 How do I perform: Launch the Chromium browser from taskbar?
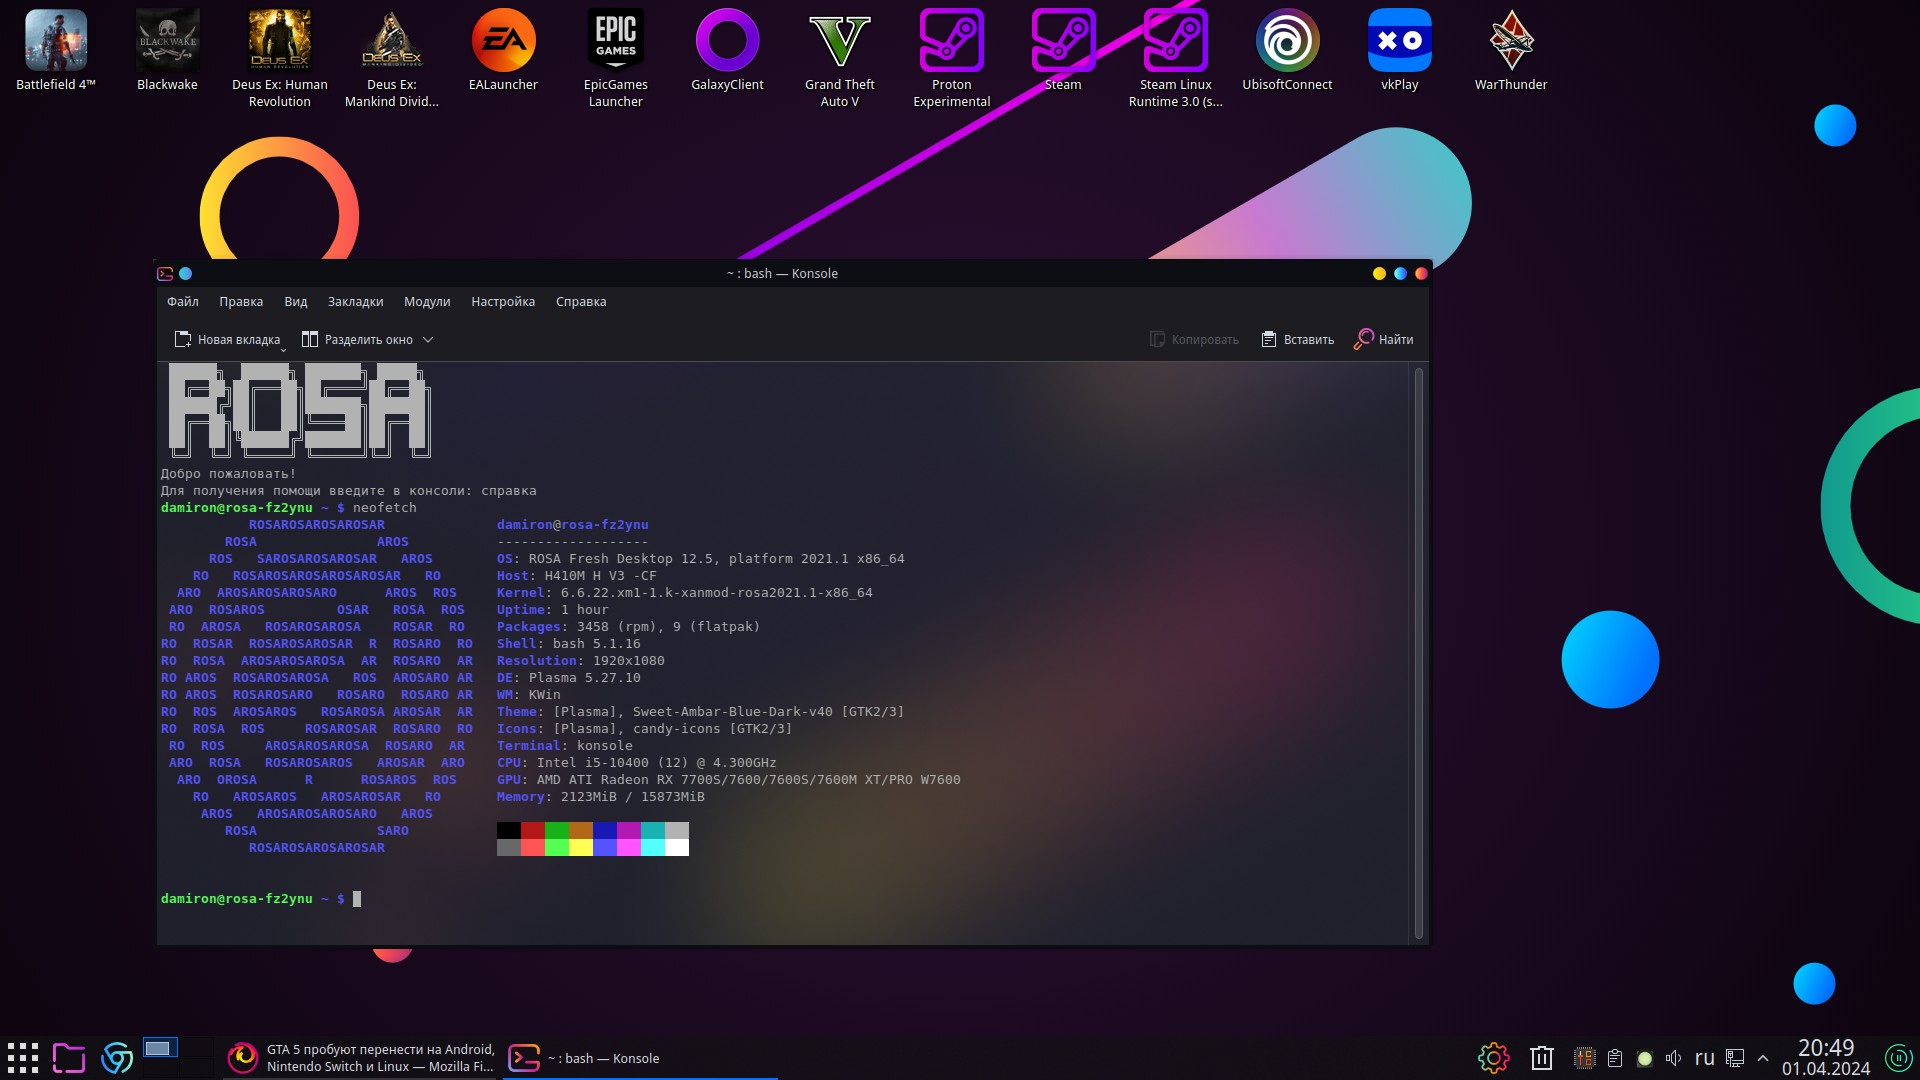(117, 1058)
